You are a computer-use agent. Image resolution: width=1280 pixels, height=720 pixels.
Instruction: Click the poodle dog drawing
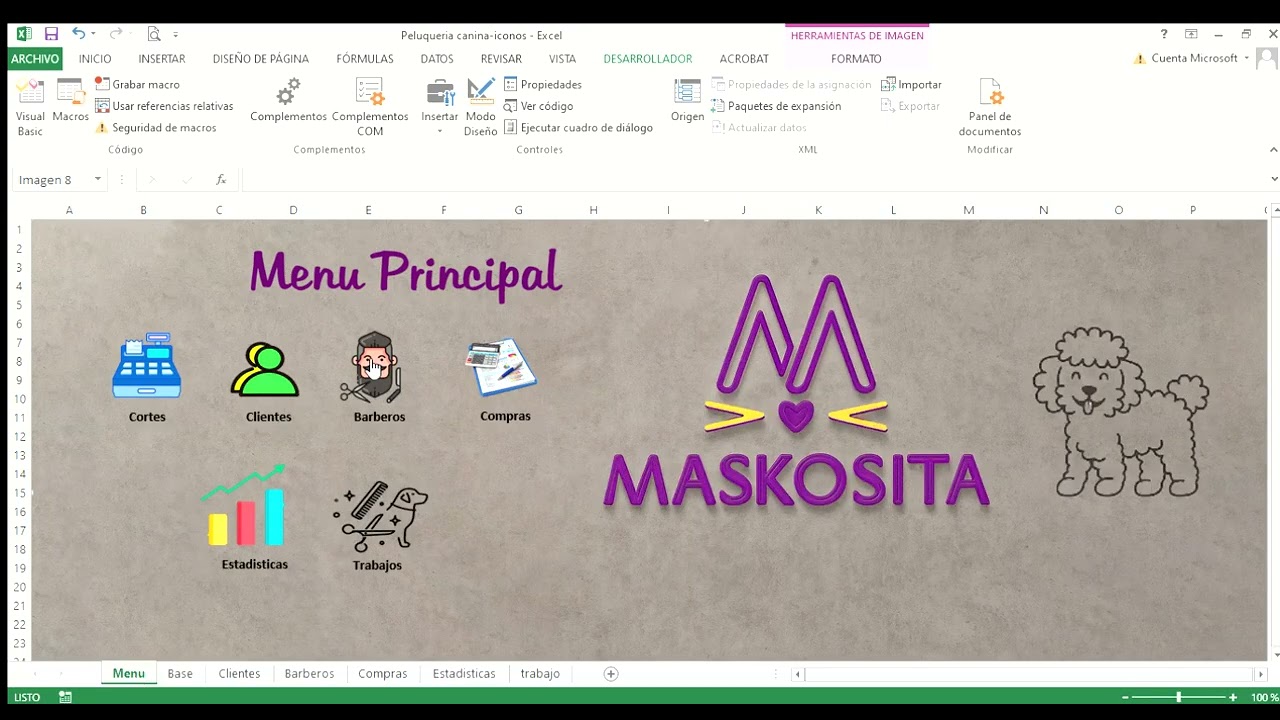1120,412
